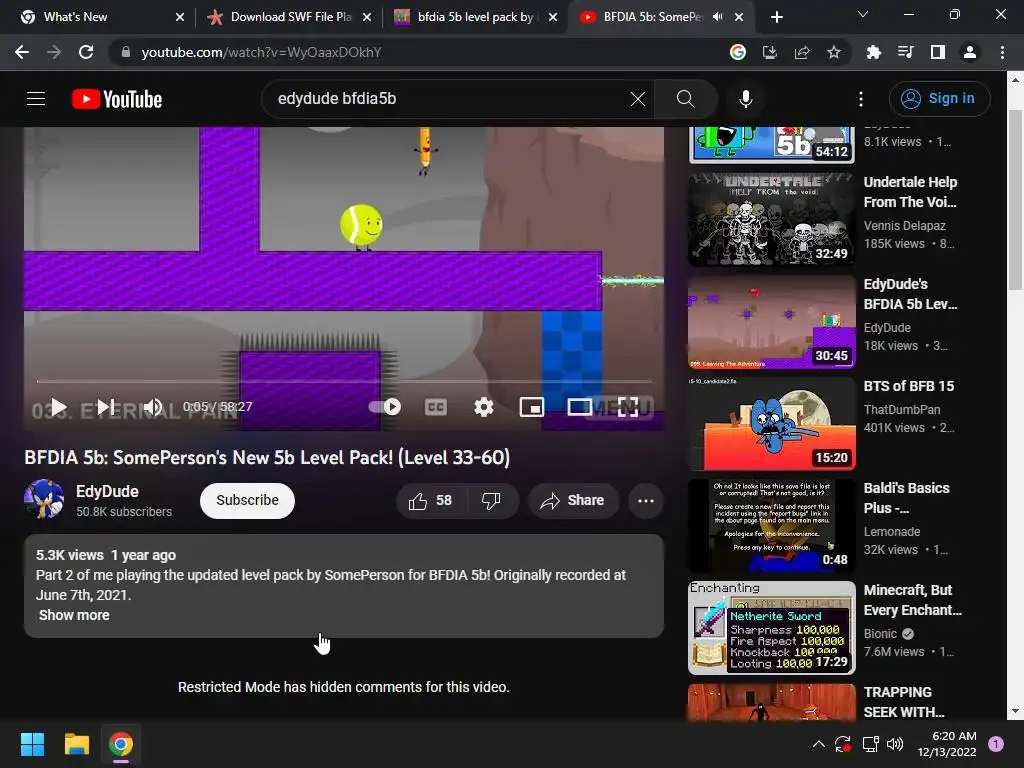Go back to previous page
1024x768 pixels.
pyautogui.click(x=22, y=52)
